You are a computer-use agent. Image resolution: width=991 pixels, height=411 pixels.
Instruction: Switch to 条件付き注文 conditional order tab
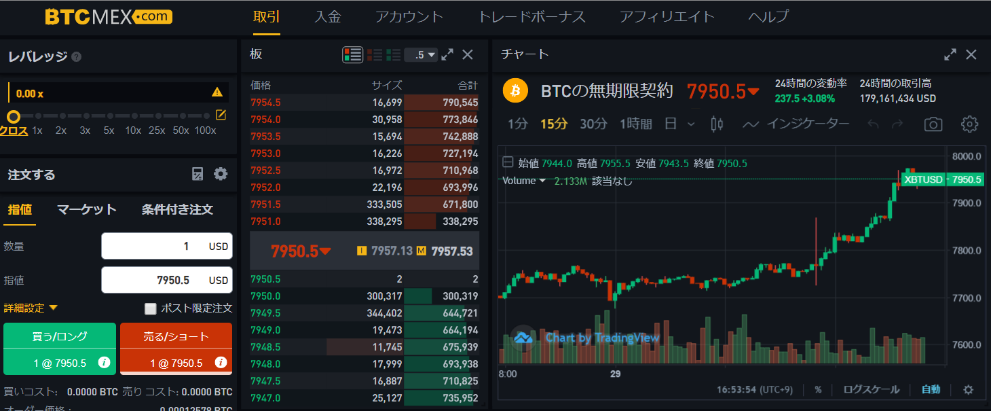point(177,209)
